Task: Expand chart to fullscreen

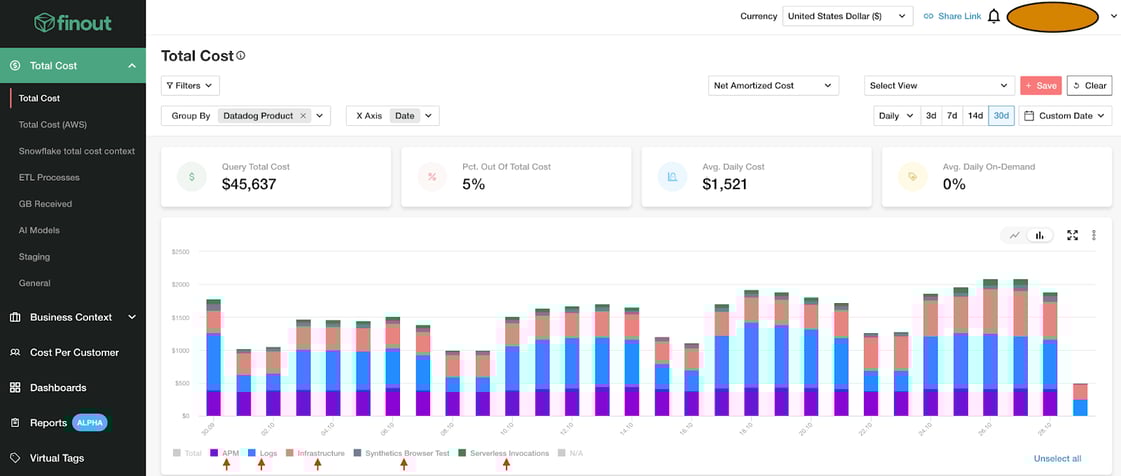Action: click(x=1072, y=235)
